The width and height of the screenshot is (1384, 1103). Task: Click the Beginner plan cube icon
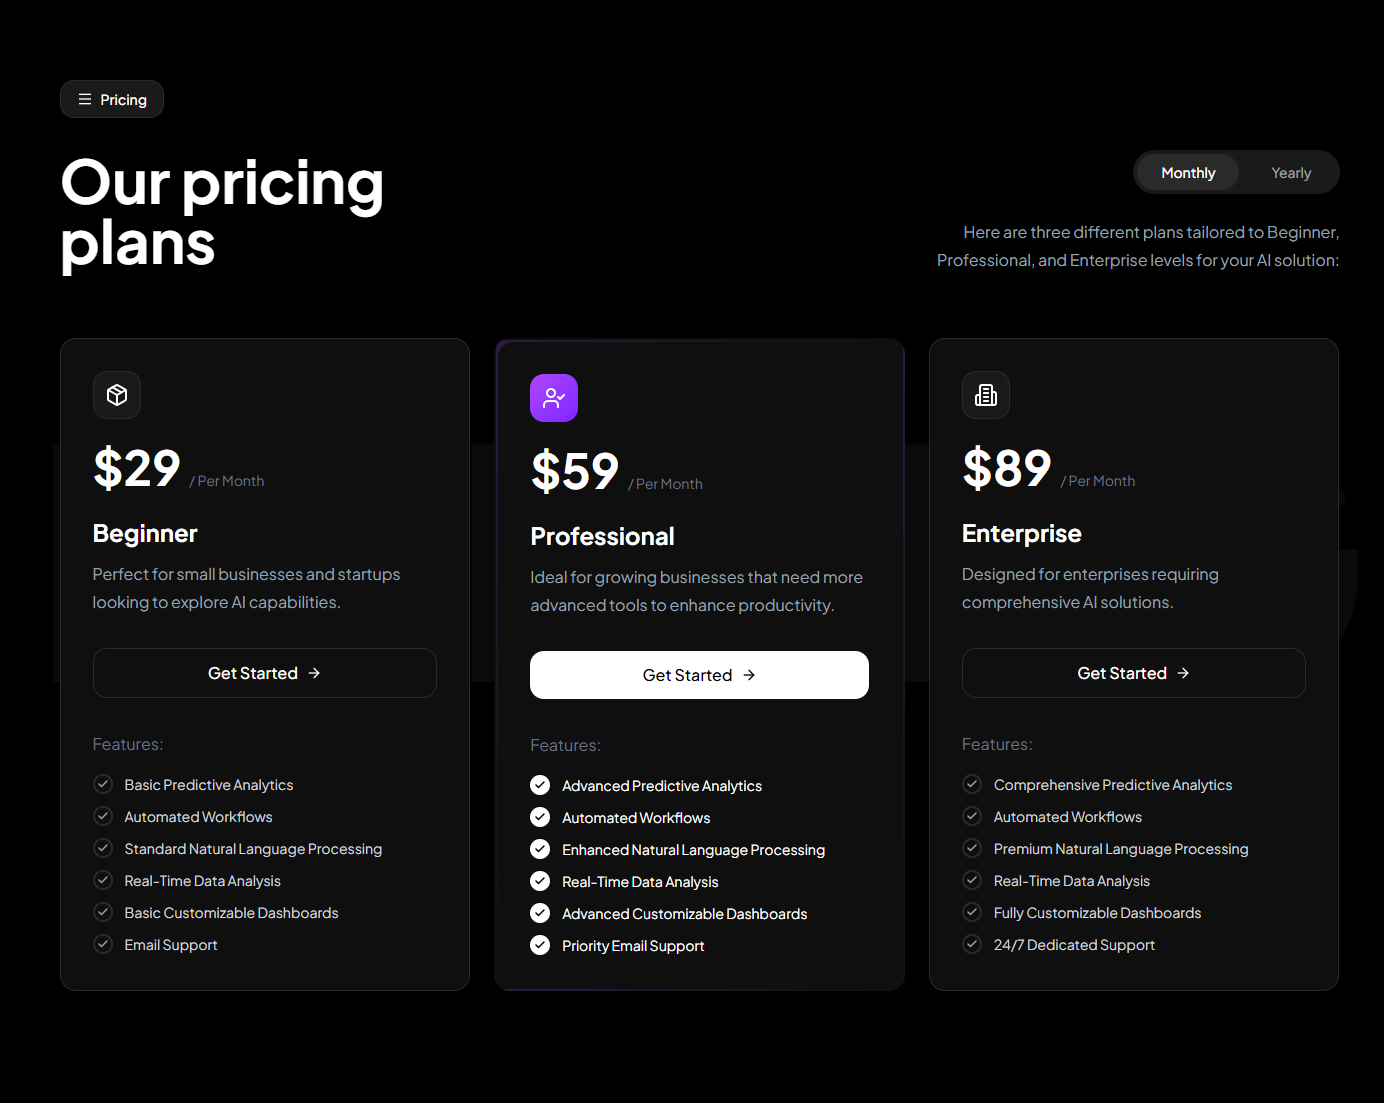[117, 395]
